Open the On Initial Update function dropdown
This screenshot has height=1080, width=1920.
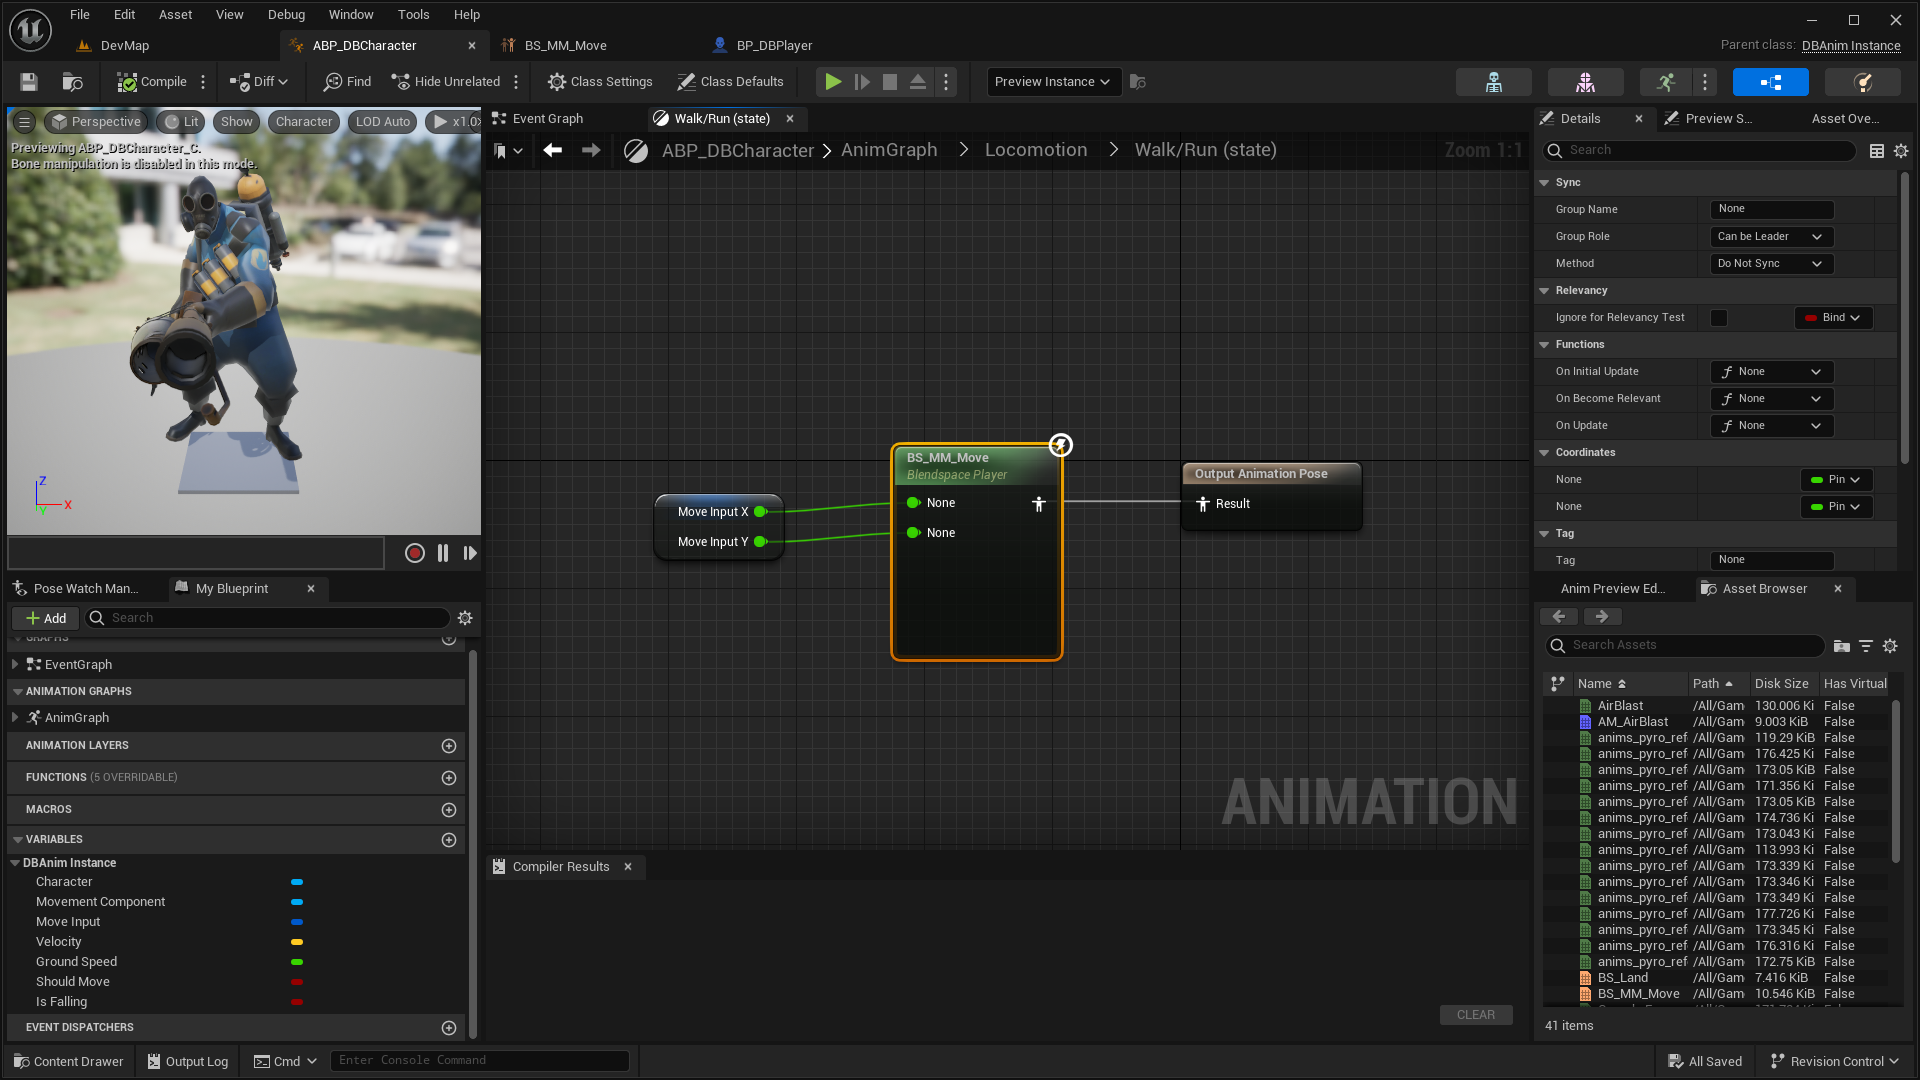click(1770, 372)
